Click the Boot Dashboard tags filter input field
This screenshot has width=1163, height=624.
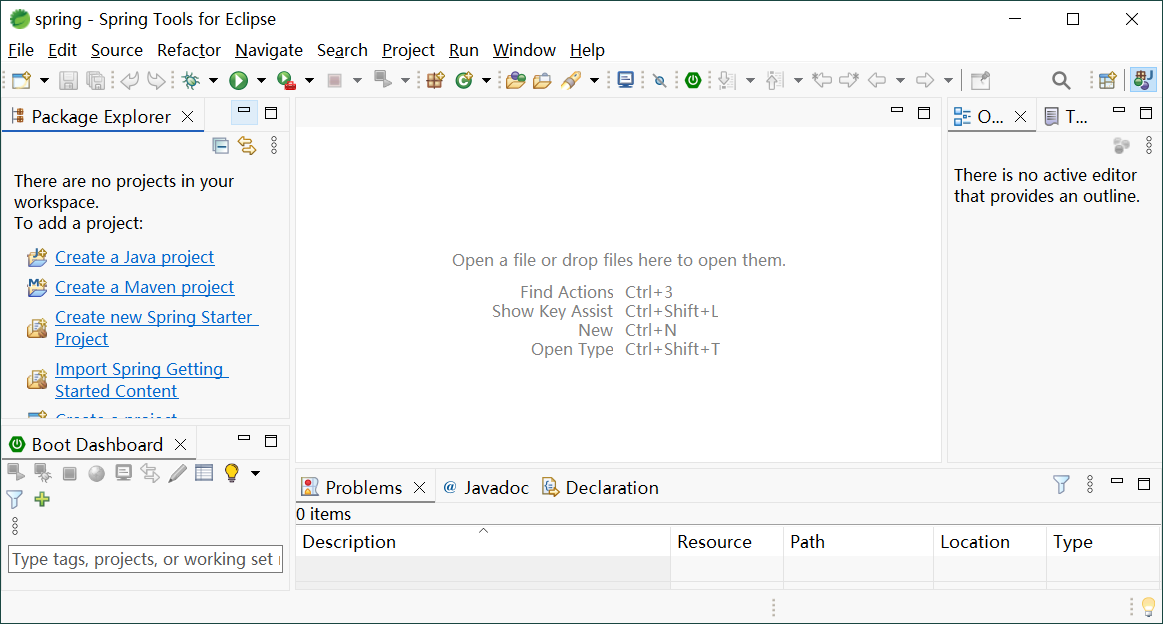pos(145,559)
